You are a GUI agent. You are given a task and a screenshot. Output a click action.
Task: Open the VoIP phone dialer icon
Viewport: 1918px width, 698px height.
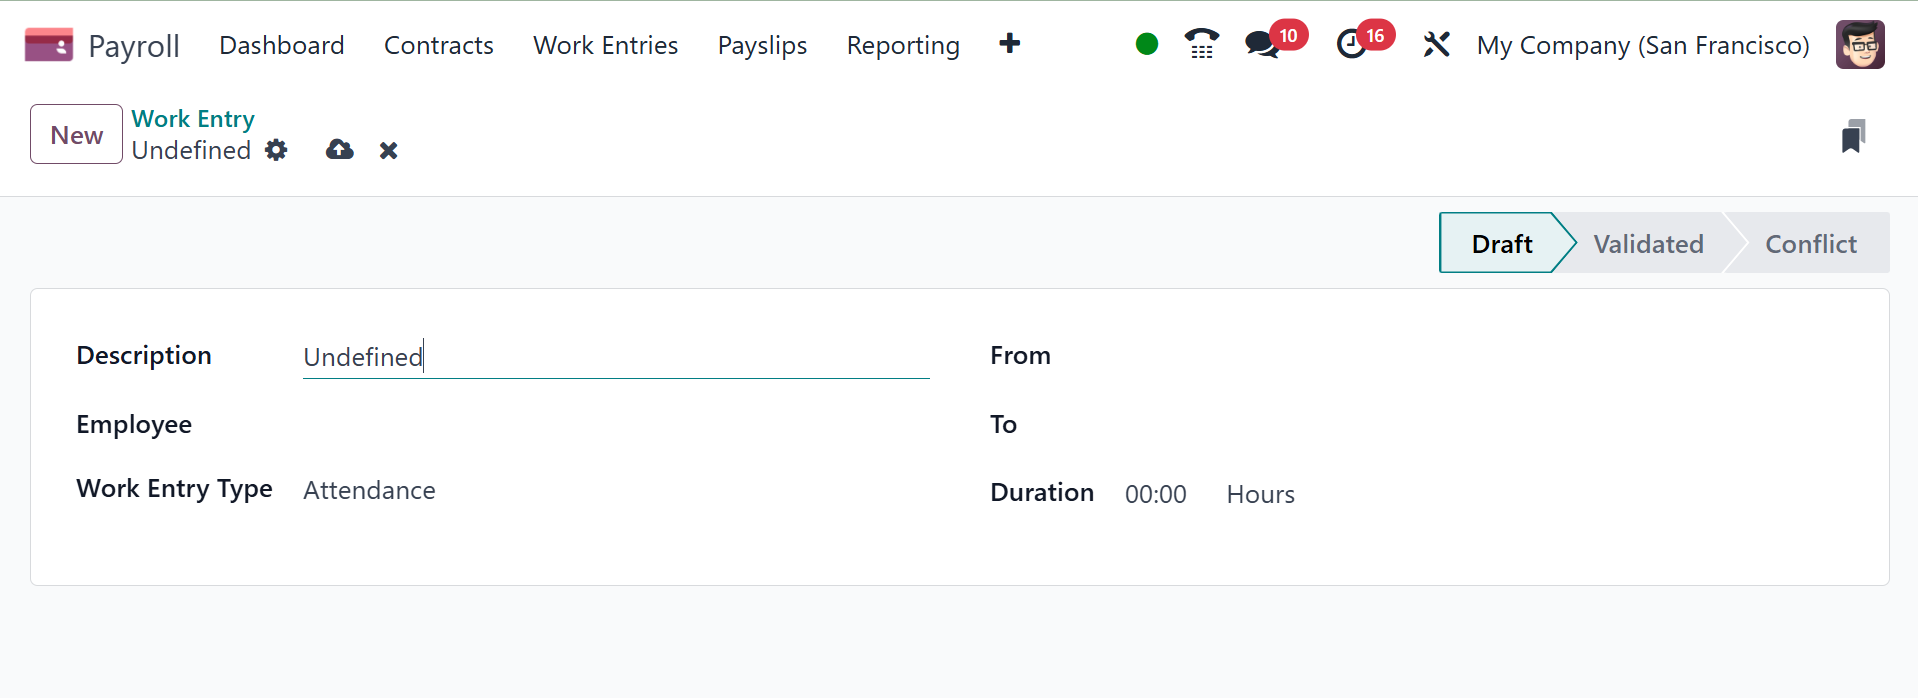[1201, 44]
